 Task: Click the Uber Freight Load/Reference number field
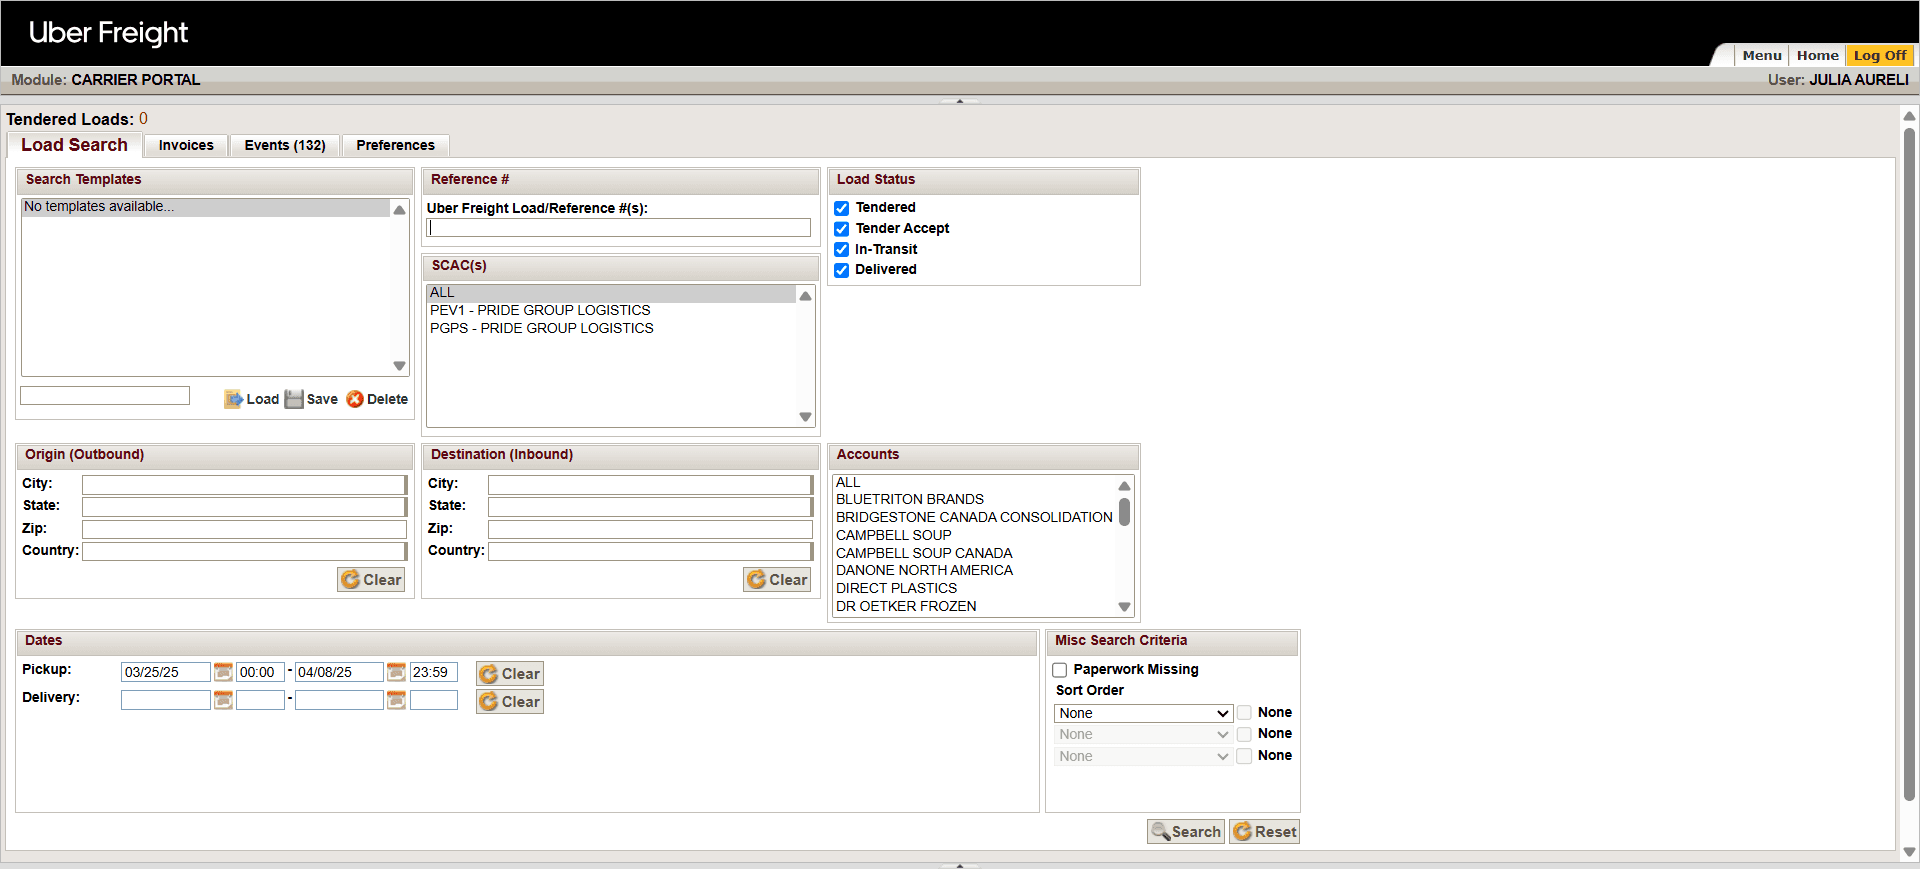[x=619, y=228]
